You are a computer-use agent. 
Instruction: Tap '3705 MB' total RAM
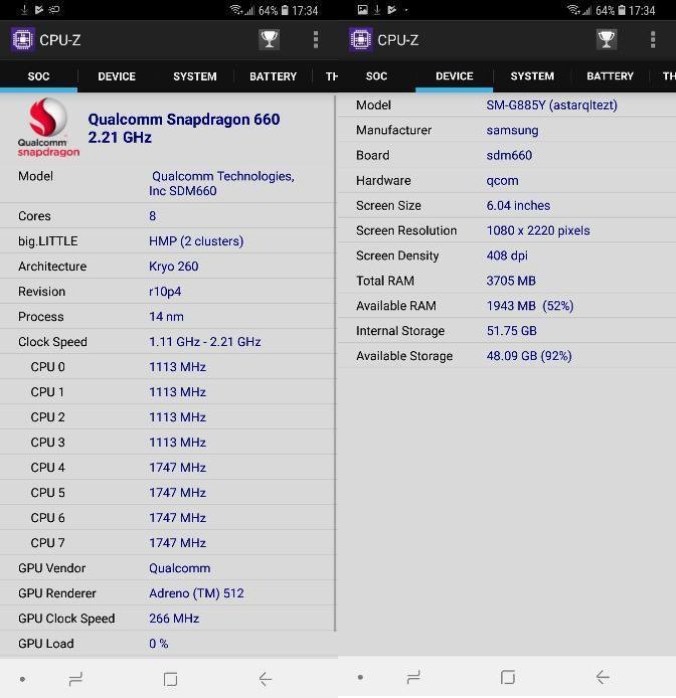click(x=511, y=281)
